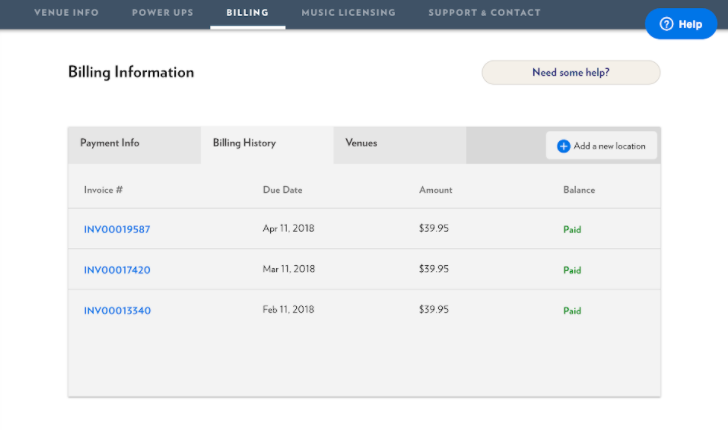Add a new location
The image size is (728, 430).
(x=601, y=146)
